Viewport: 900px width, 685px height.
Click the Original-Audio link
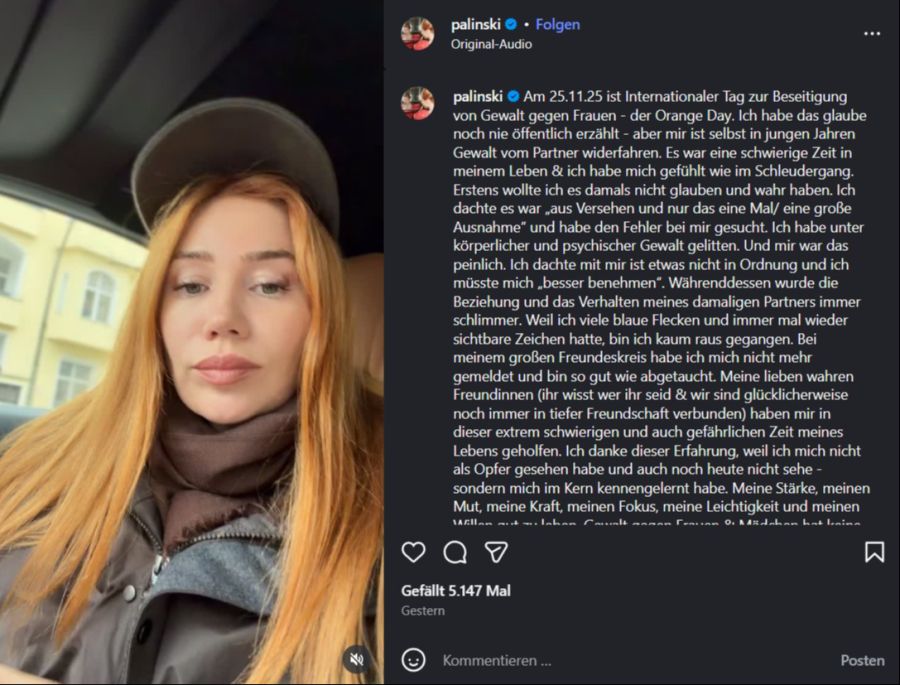click(491, 44)
